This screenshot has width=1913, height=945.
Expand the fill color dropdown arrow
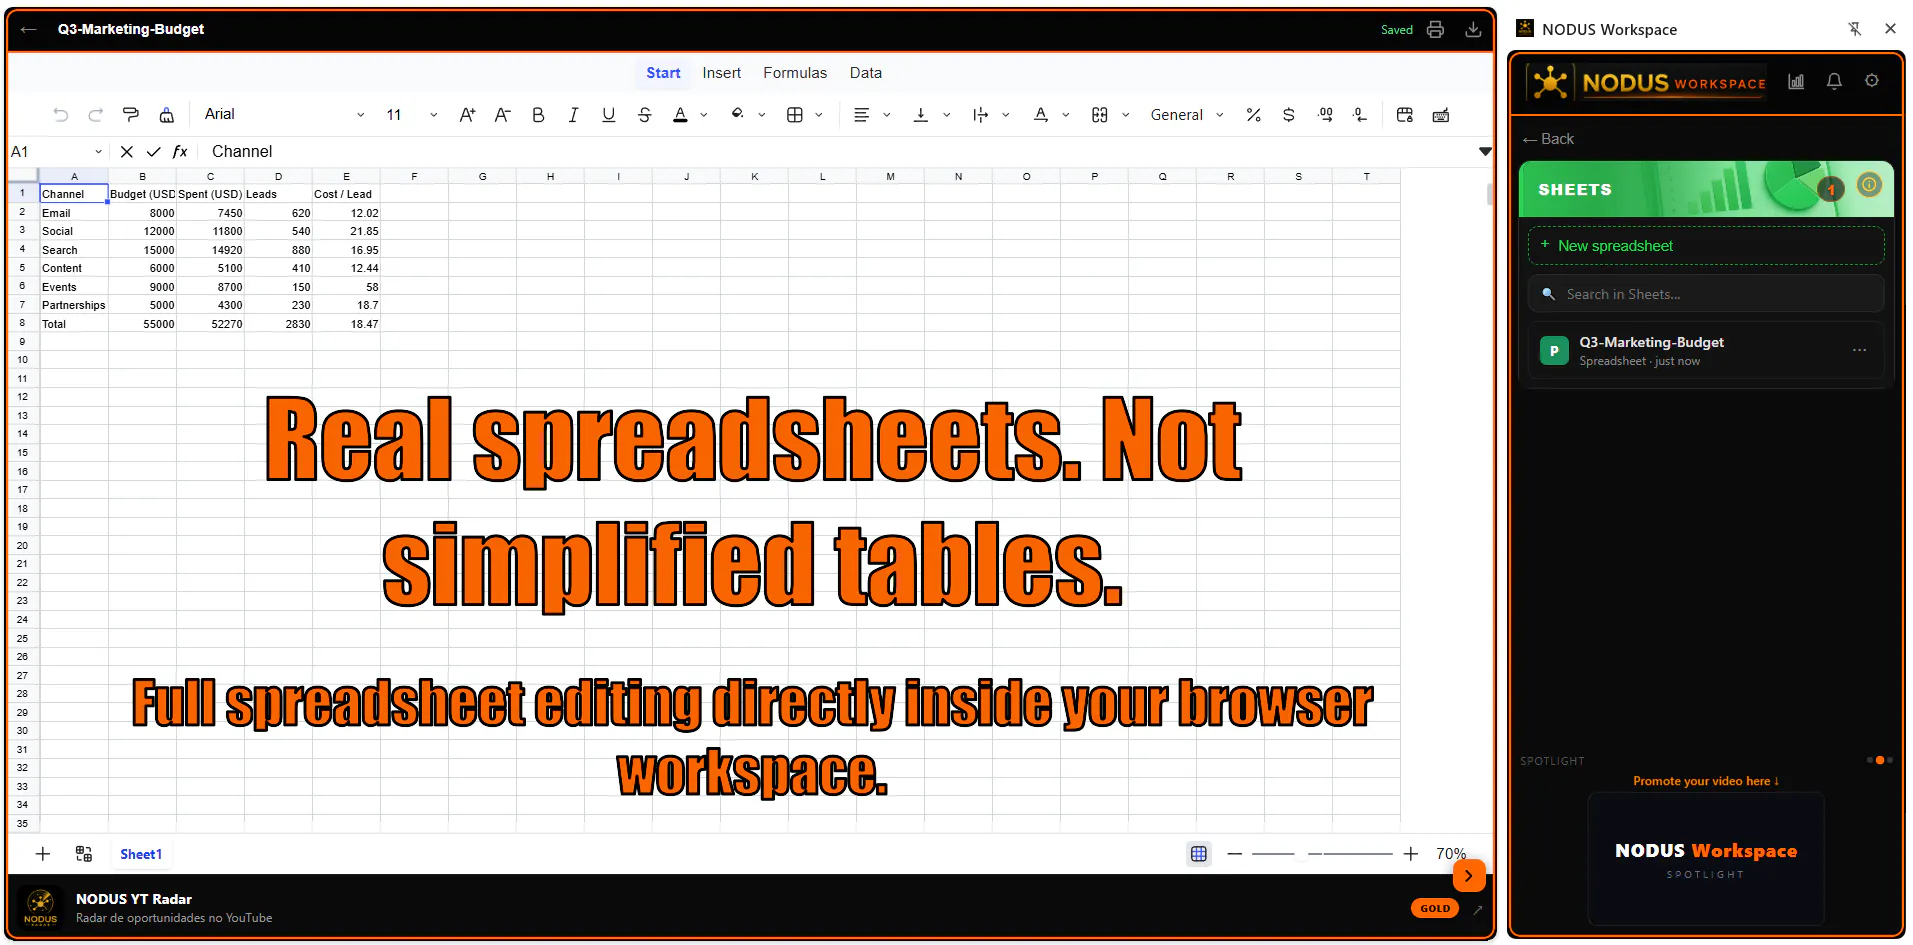762,115
